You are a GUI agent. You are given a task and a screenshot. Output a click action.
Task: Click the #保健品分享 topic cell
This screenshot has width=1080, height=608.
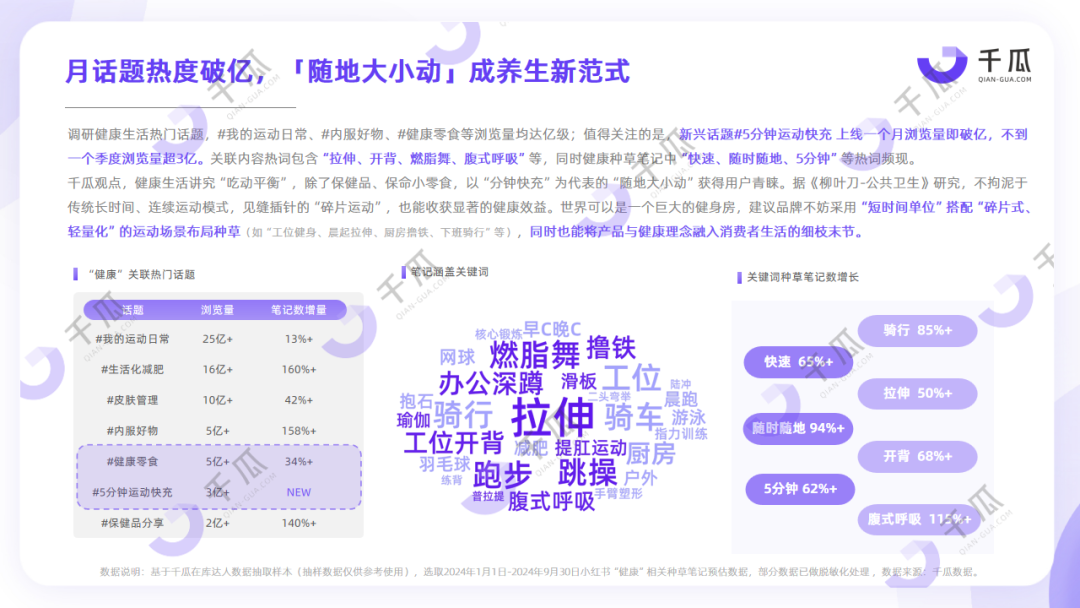coord(132,523)
